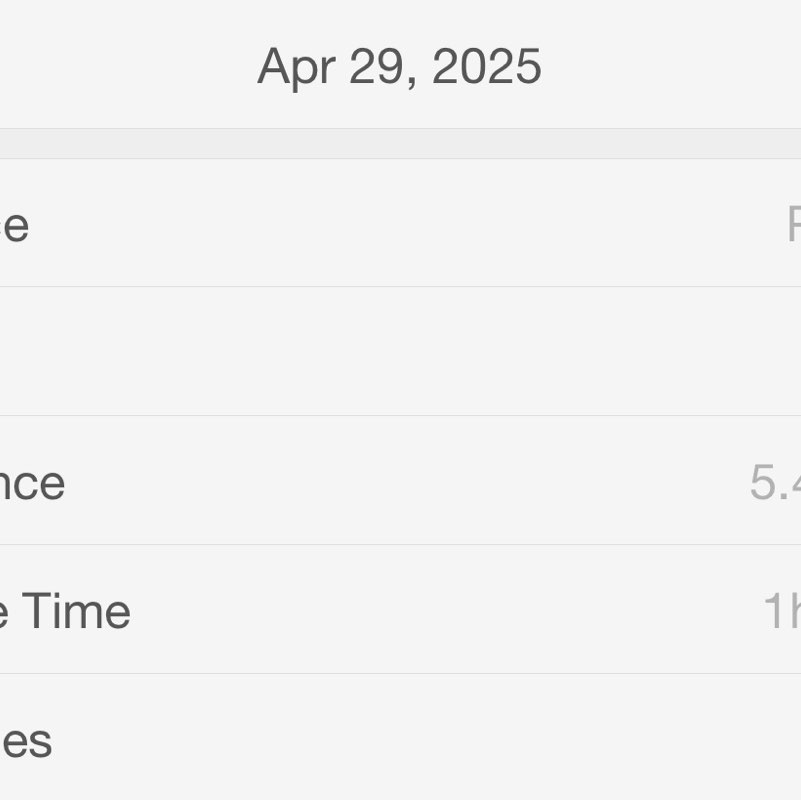The width and height of the screenshot is (801, 800).
Task: Click the cut-off "F" value in the first row
Action: [792, 225]
